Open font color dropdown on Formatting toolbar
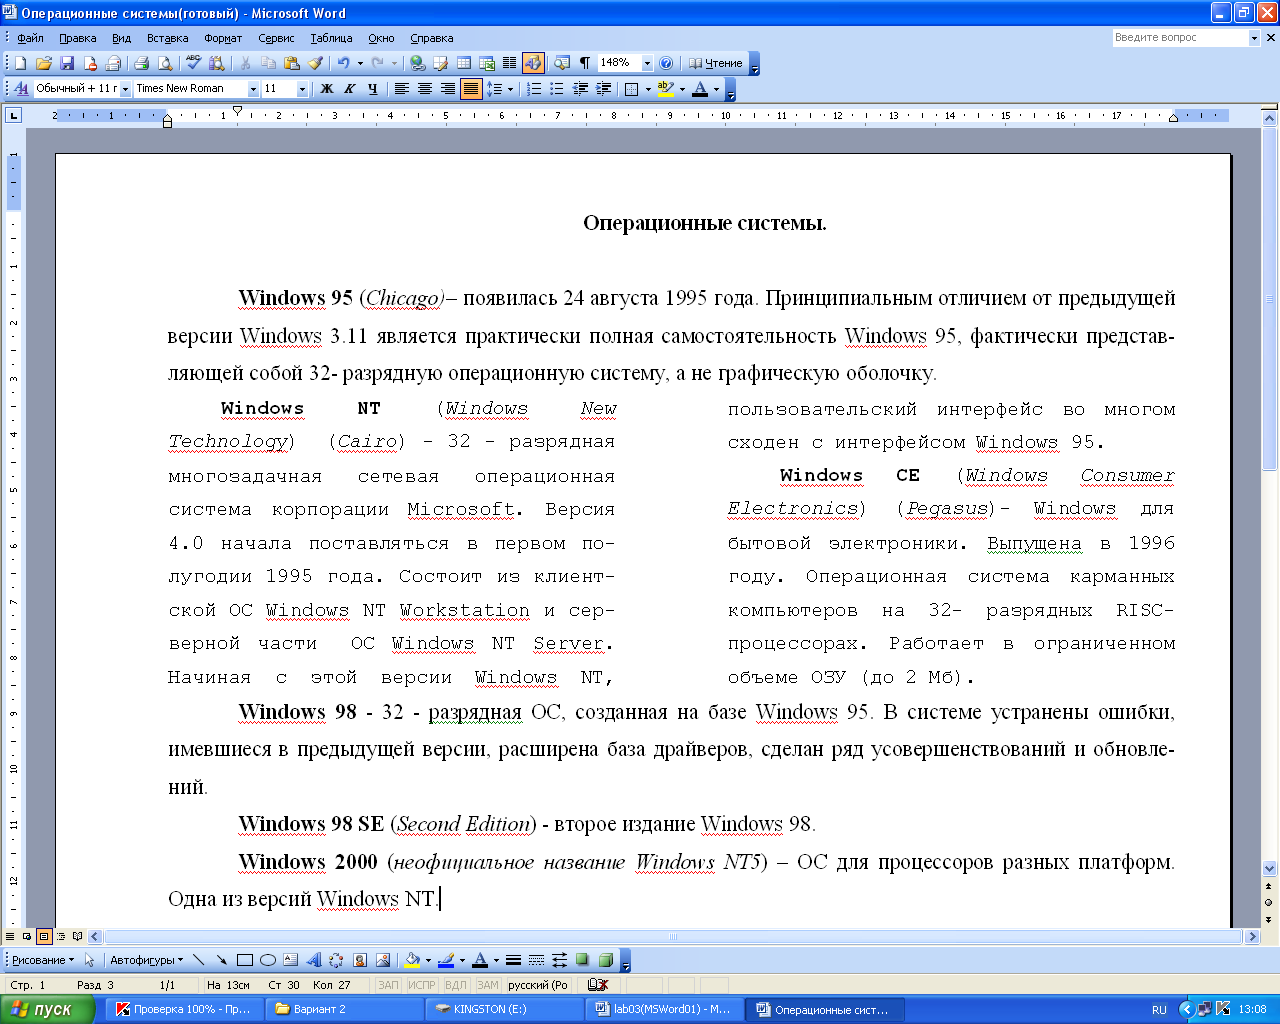Viewport: 1280px width, 1024px height. pyautogui.click(x=716, y=89)
